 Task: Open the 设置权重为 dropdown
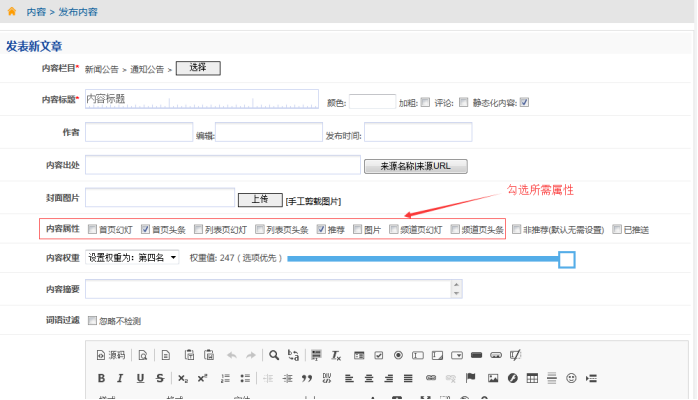click(132, 258)
